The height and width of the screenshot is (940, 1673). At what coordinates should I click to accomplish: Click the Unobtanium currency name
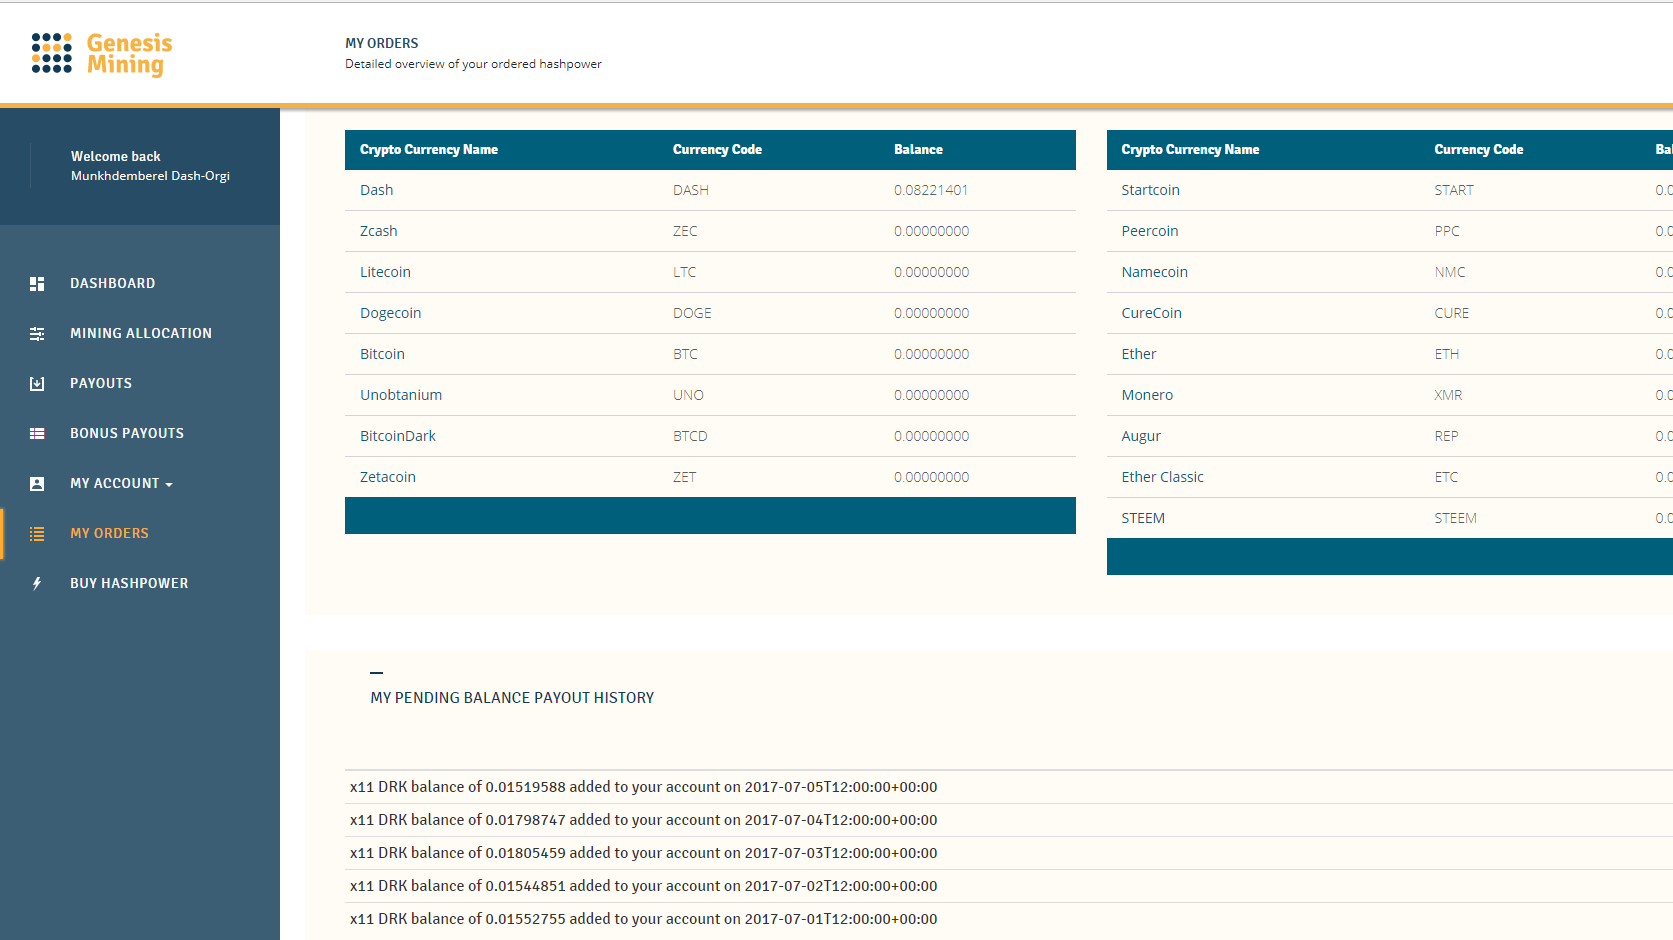(x=401, y=395)
